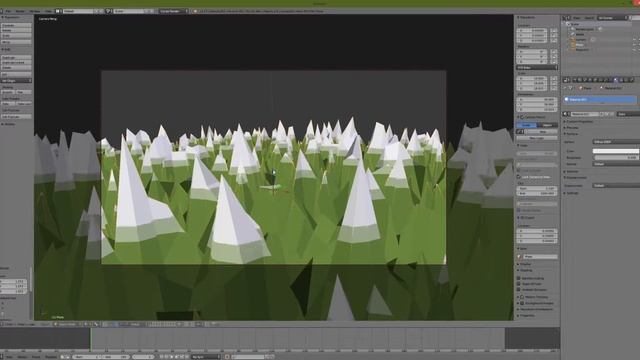Click the Translate button
The image size is (640, 360).
16,25
